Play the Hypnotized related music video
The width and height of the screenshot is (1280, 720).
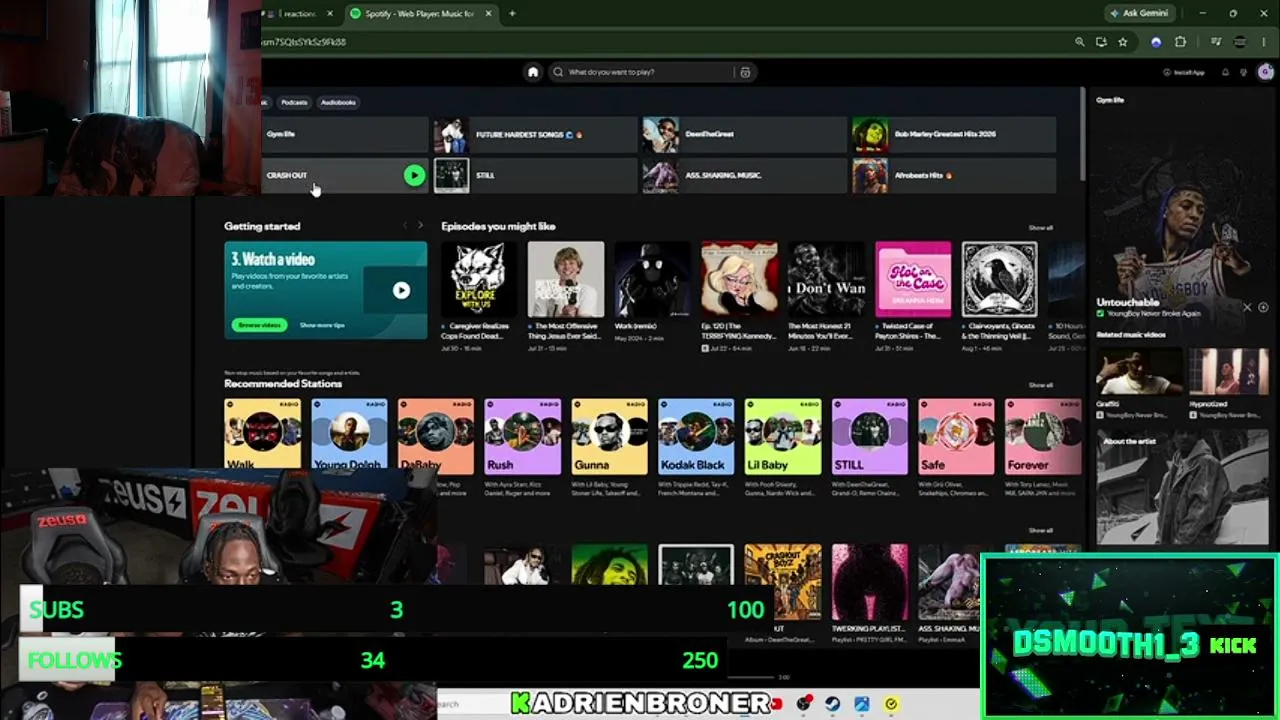pyautogui.click(x=1229, y=372)
